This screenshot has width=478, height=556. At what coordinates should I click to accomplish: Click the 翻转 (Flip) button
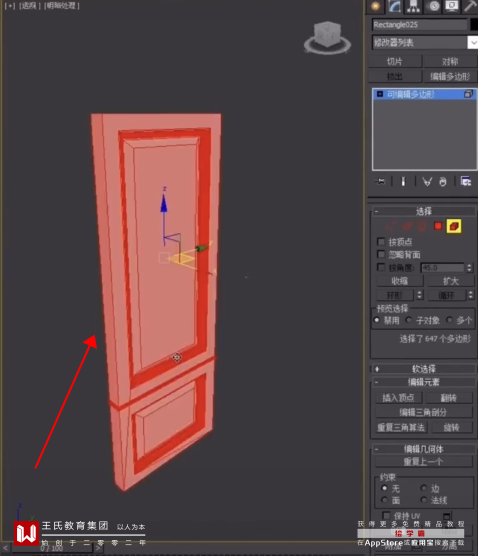pos(449,398)
